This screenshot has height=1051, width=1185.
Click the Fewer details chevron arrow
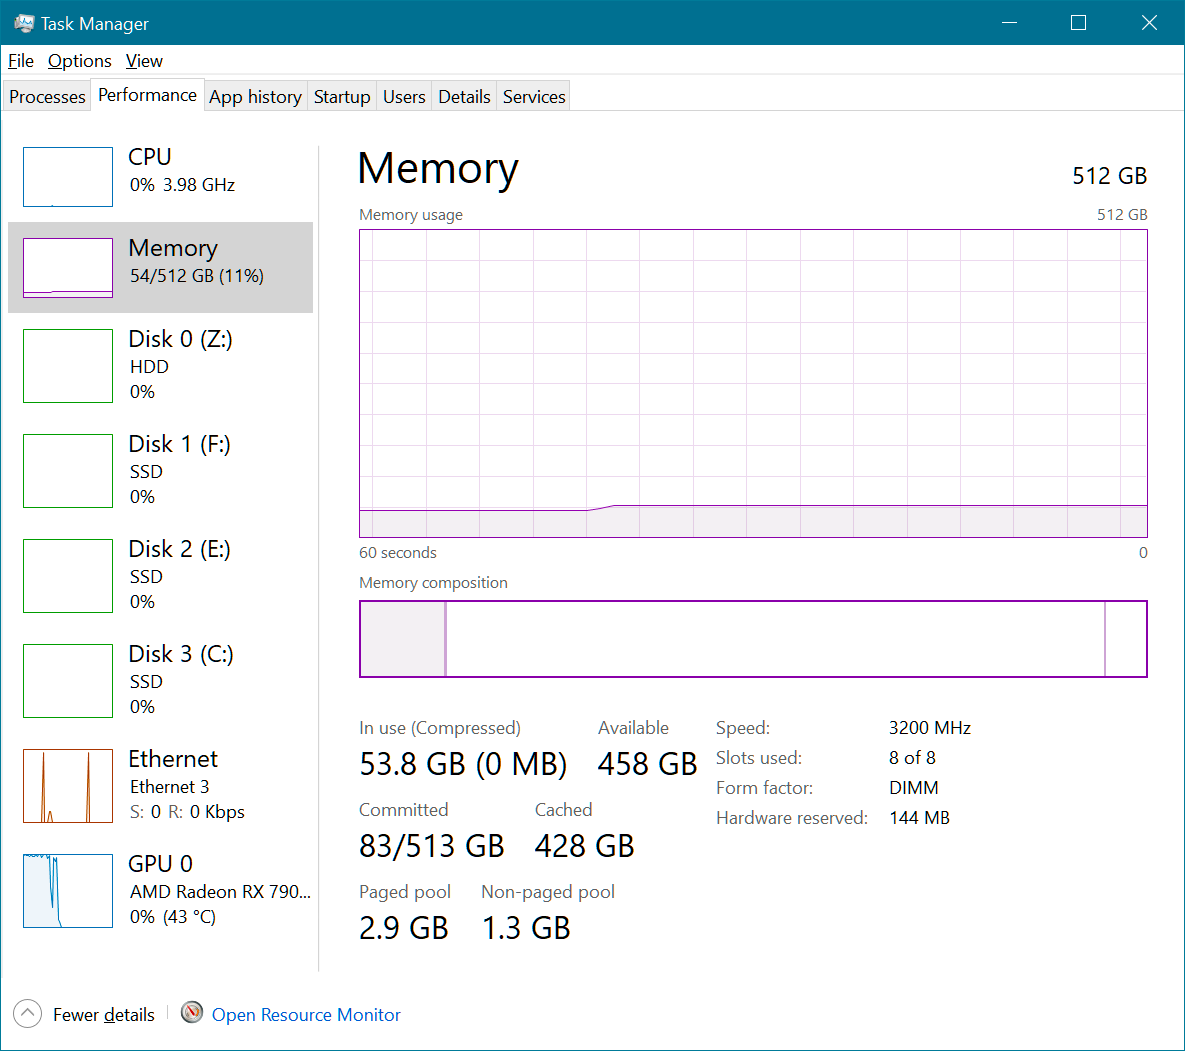tap(27, 1013)
